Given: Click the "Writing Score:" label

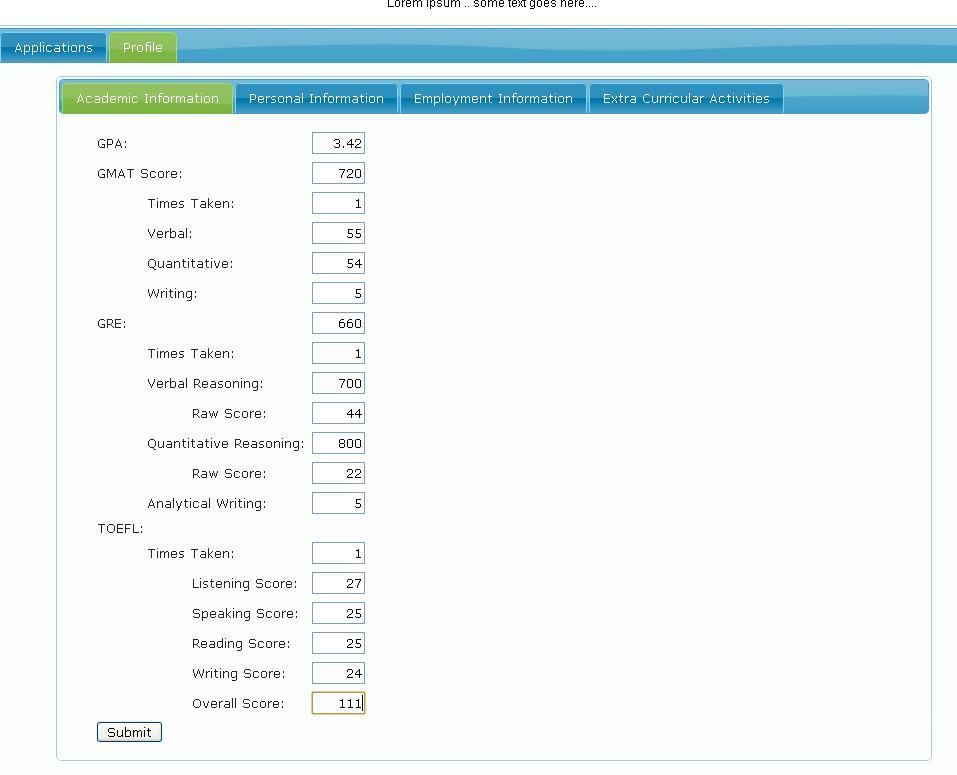Looking at the screenshot, I should (239, 674).
